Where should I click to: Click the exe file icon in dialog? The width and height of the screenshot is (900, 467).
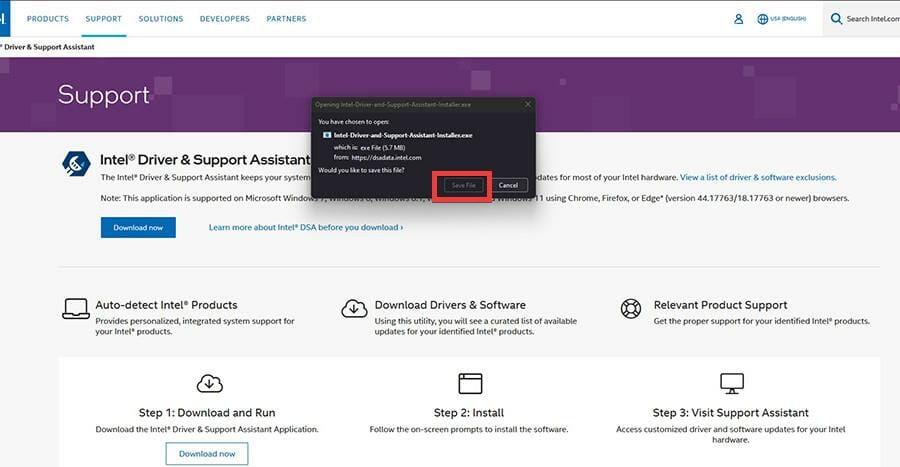[x=327, y=135]
